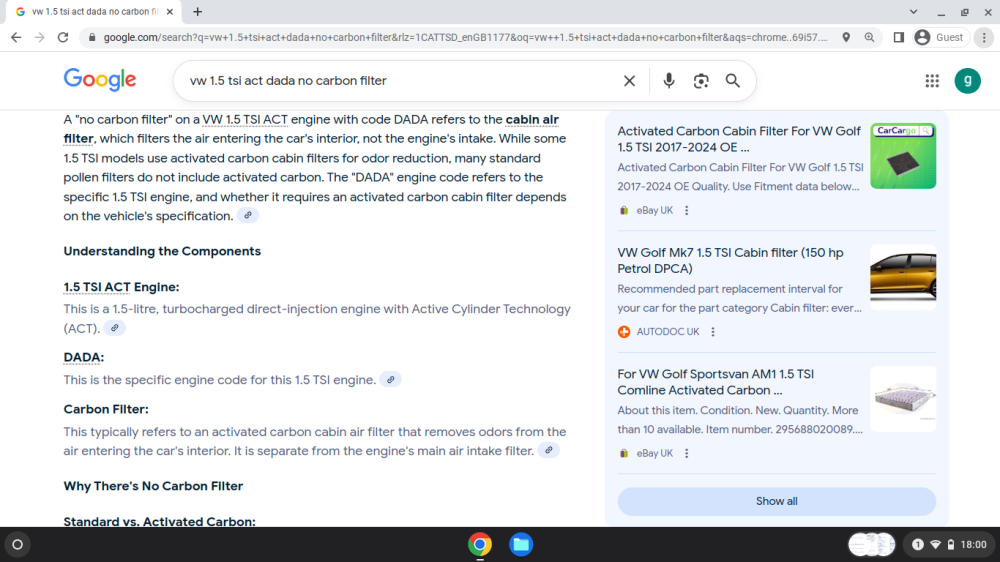Click the AUTODOC UK source label
The image size is (1000, 562).
coord(668,332)
